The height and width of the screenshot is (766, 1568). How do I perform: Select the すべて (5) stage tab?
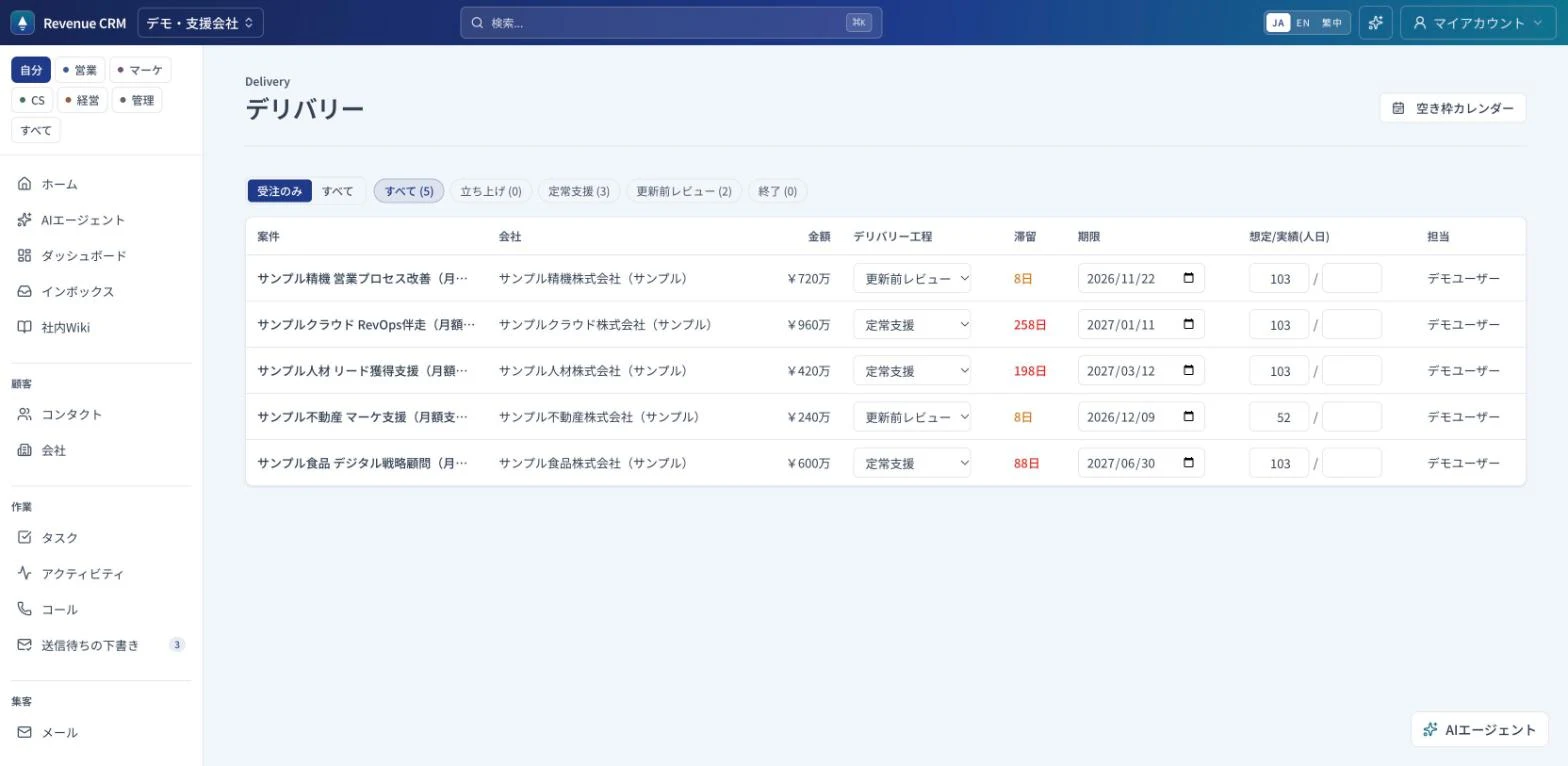tap(409, 191)
